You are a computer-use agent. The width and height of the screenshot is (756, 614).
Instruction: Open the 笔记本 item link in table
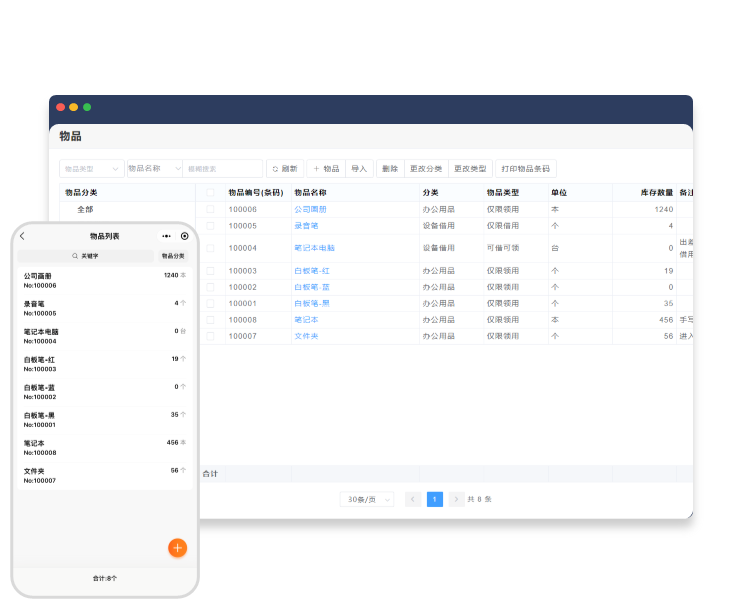click(x=306, y=320)
